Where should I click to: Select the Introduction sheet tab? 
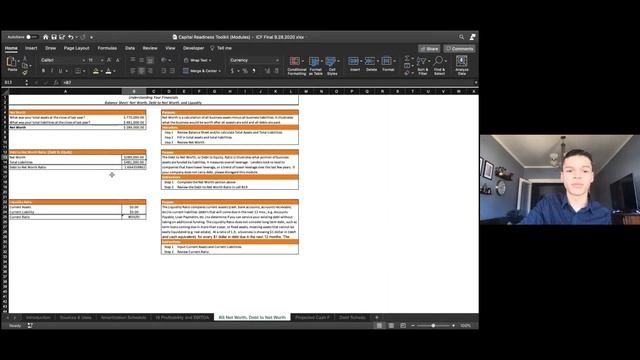[38, 318]
